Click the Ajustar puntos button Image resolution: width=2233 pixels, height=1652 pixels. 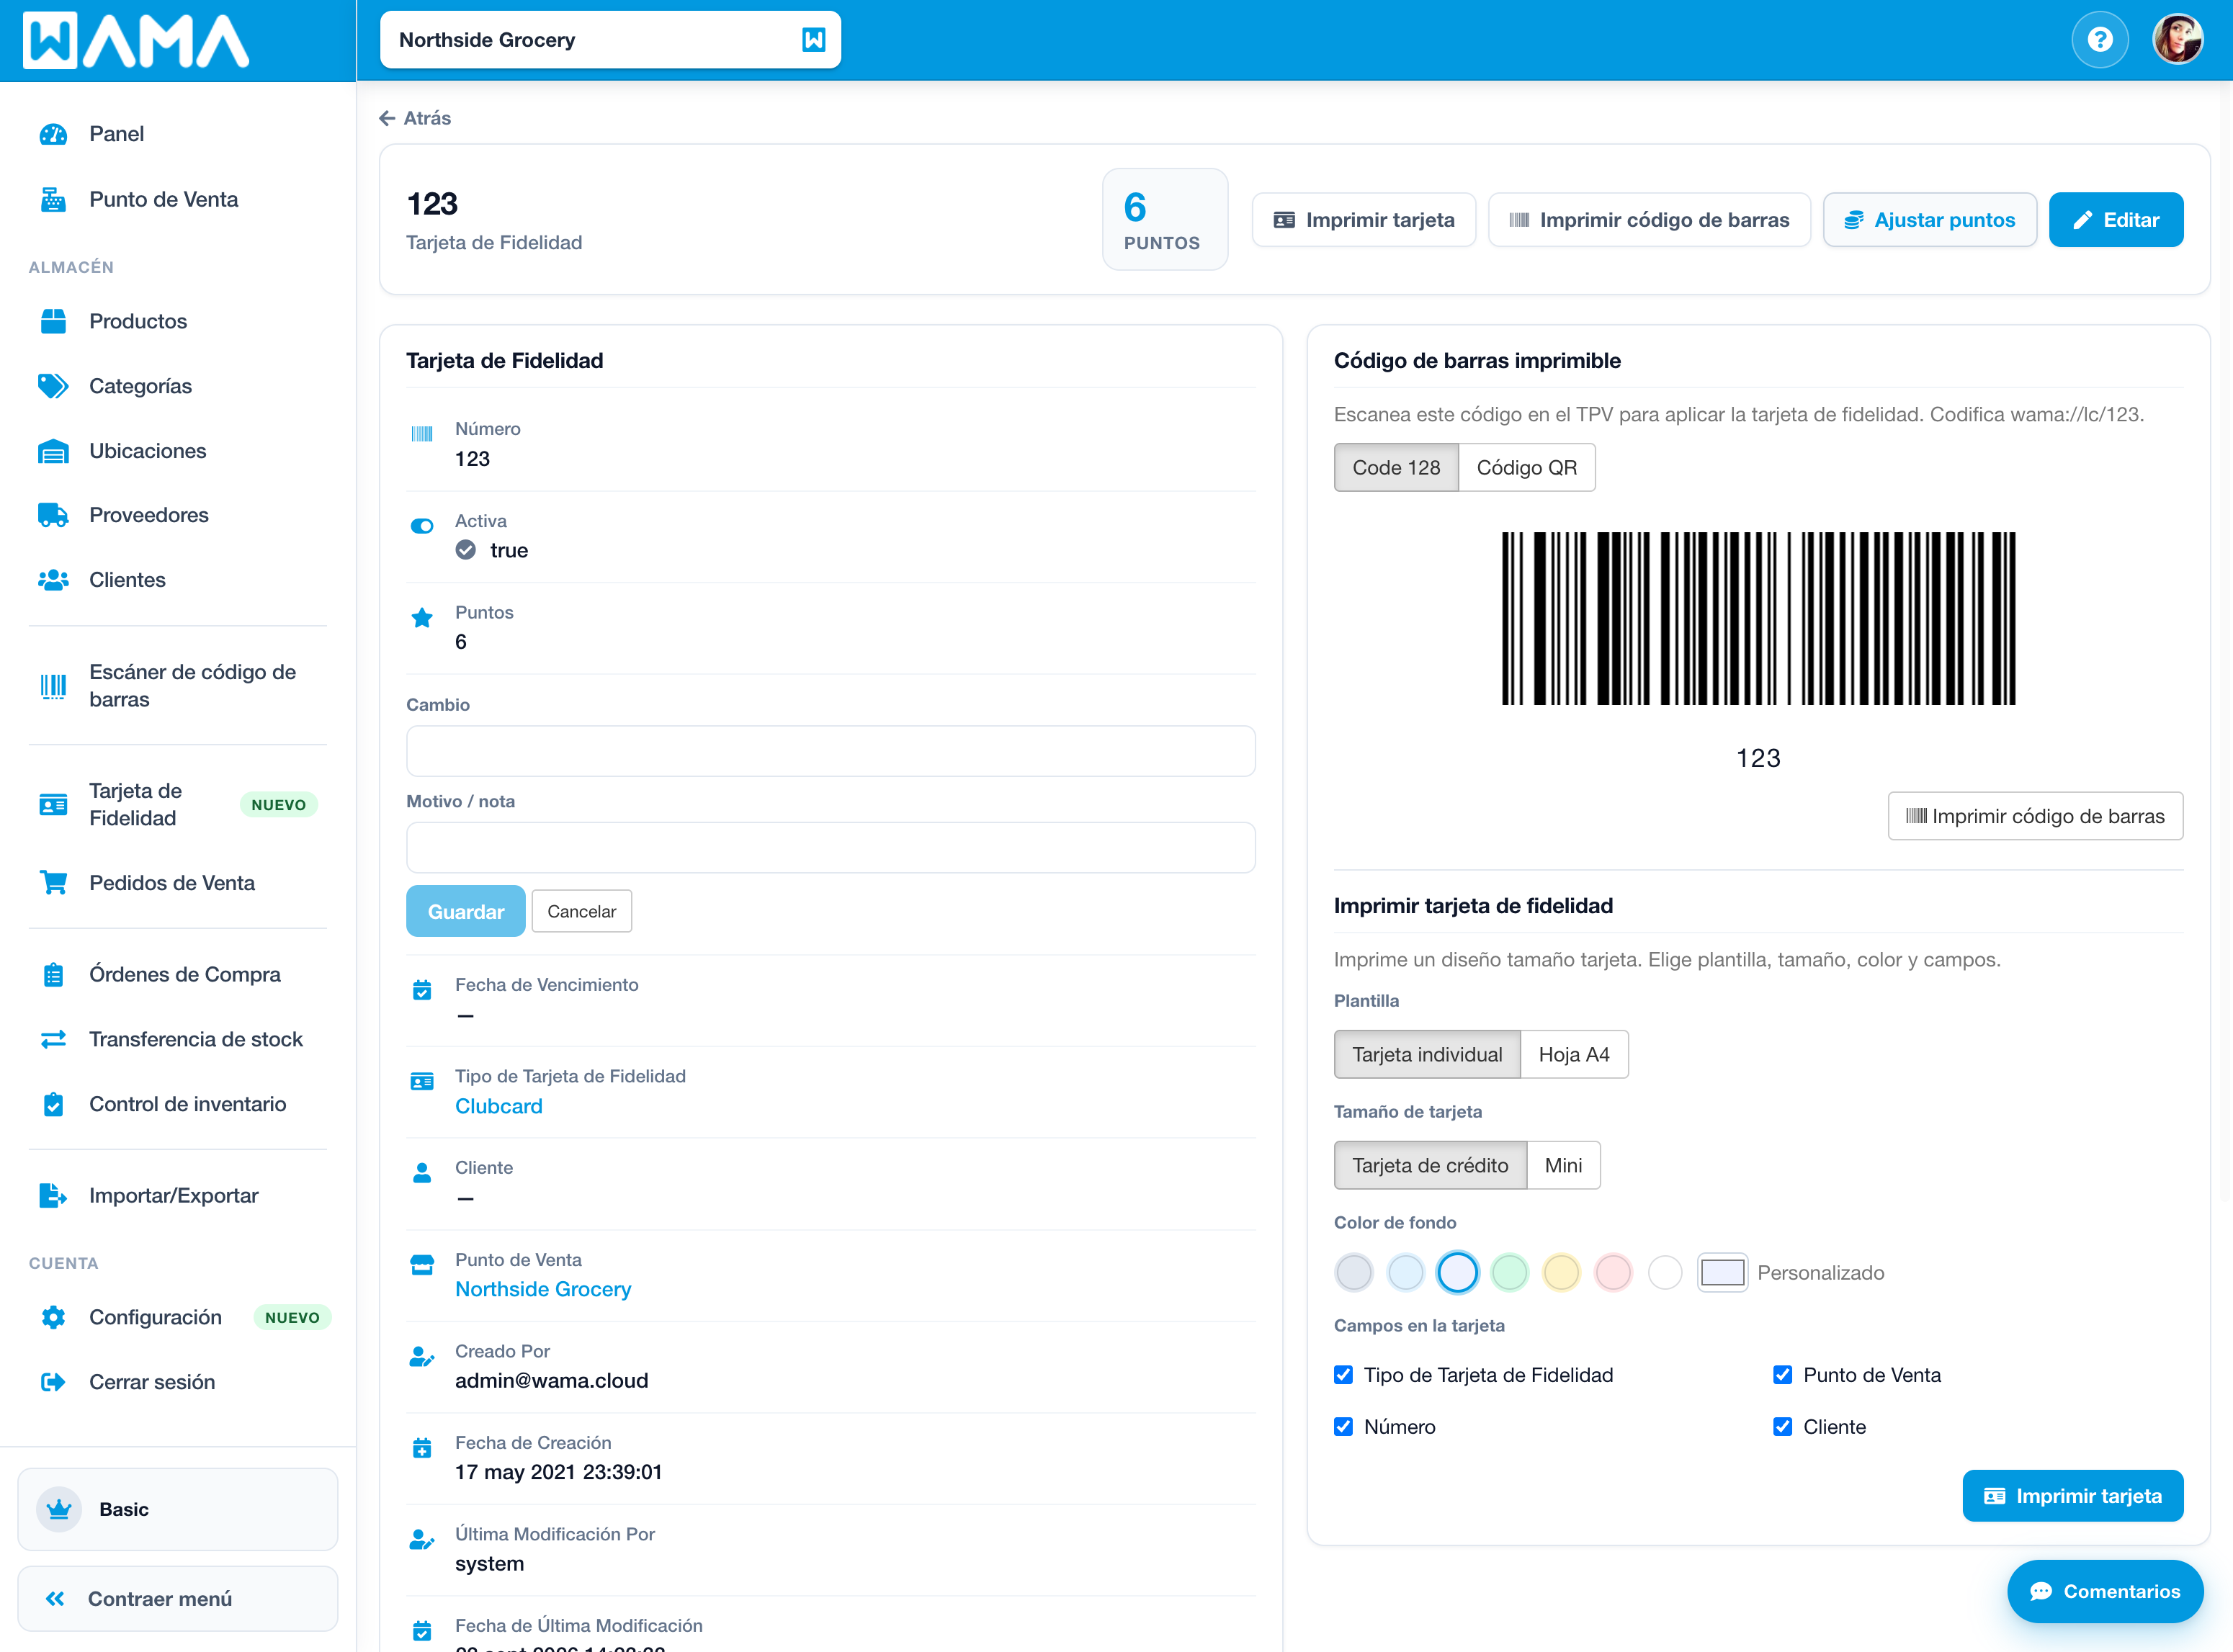[1930, 220]
